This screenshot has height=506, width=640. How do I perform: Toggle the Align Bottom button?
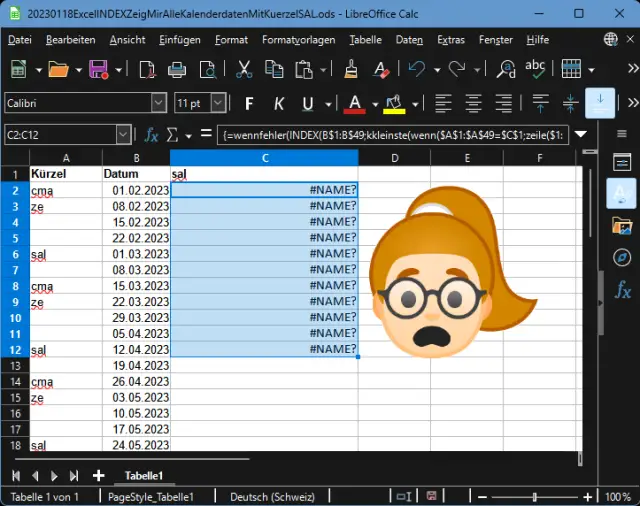pos(600,103)
